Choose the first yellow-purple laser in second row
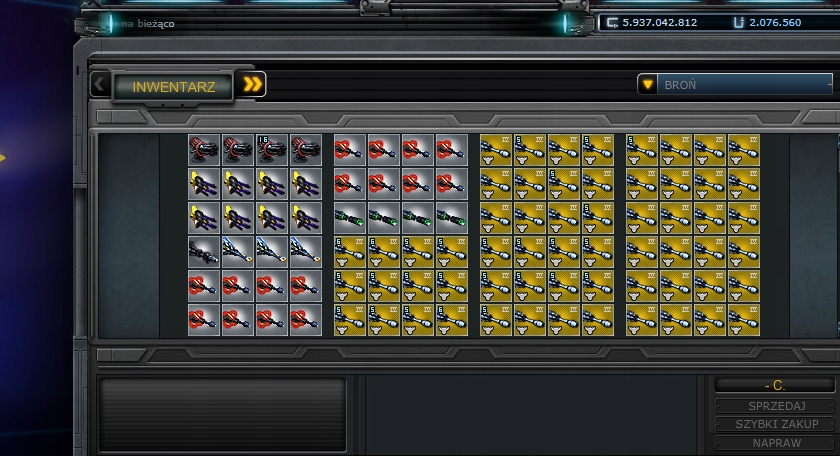This screenshot has height=456, width=840. coord(204,184)
